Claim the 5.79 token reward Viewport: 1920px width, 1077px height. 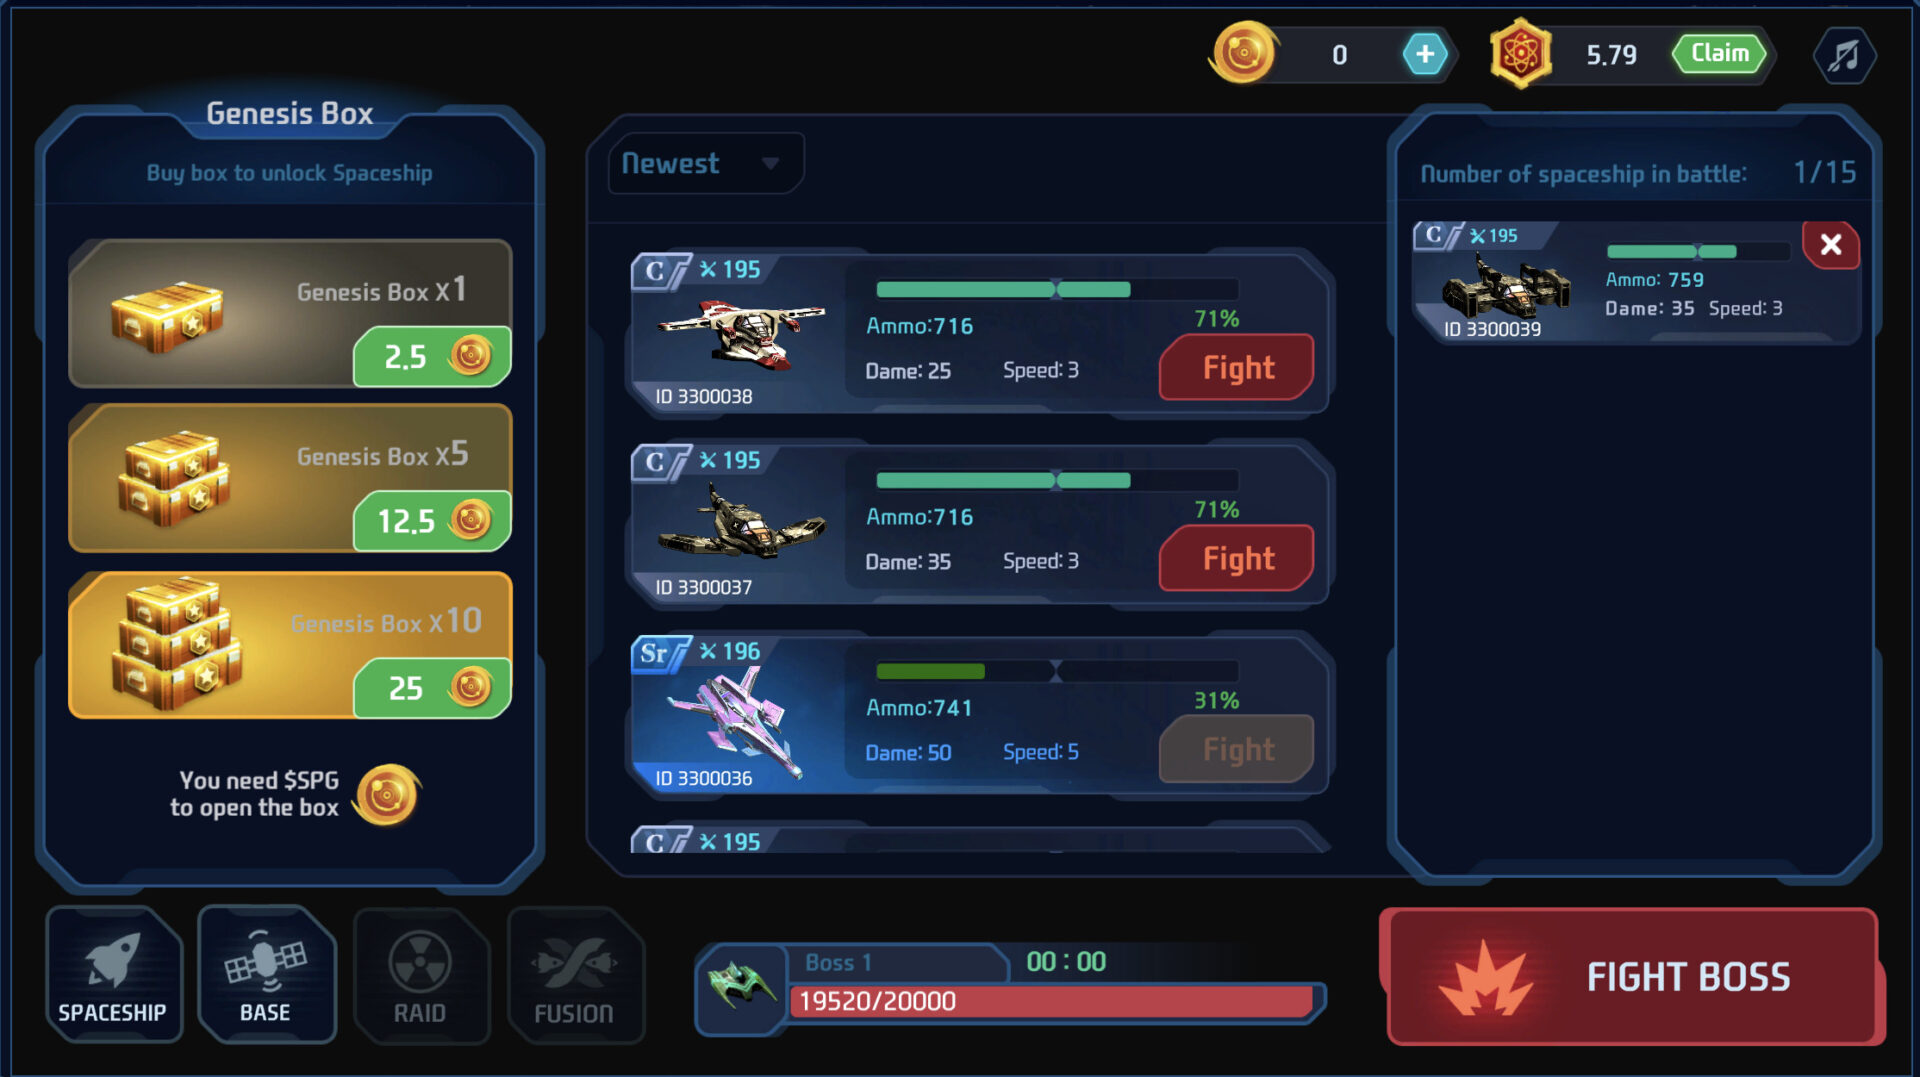tap(1720, 54)
